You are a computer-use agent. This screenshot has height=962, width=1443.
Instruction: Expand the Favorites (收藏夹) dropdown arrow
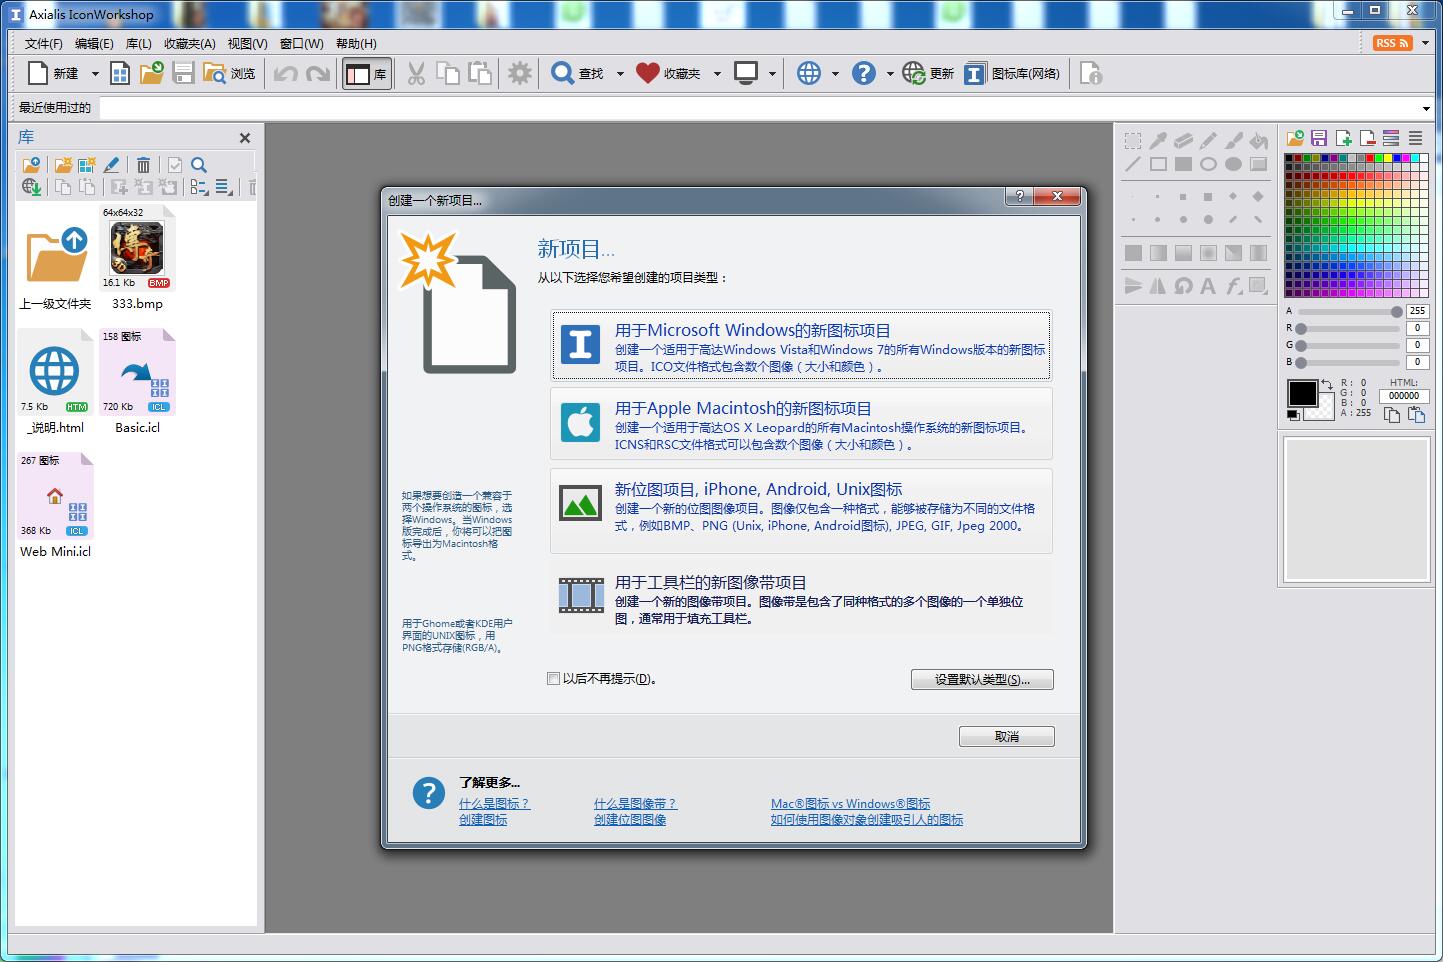click(x=717, y=74)
